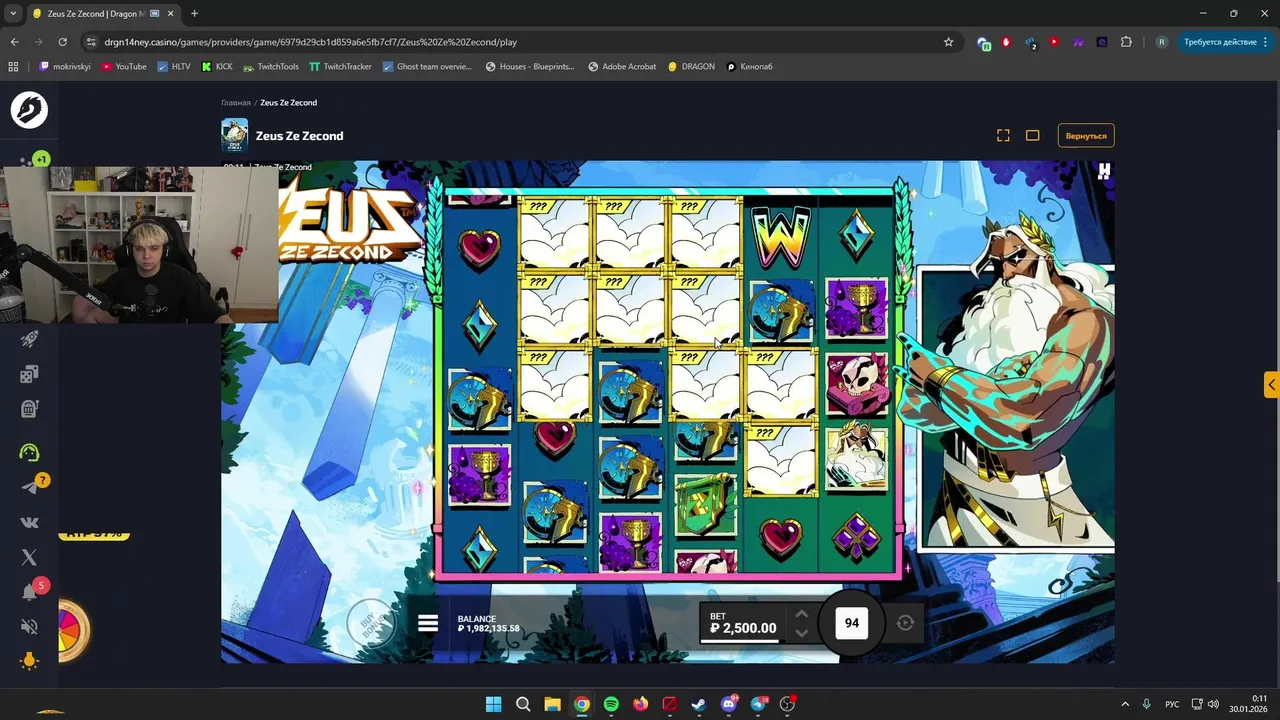Open the Houses - Blueprints bookmark

(x=530, y=66)
